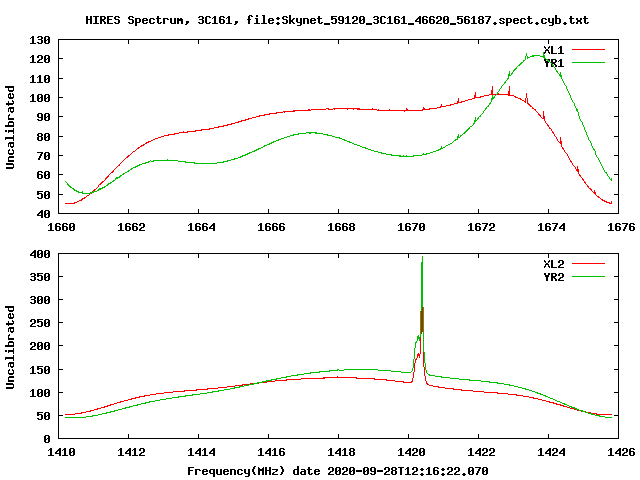Click the 400 y-axis tick label
The height and width of the screenshot is (480, 640).
tap(40, 254)
